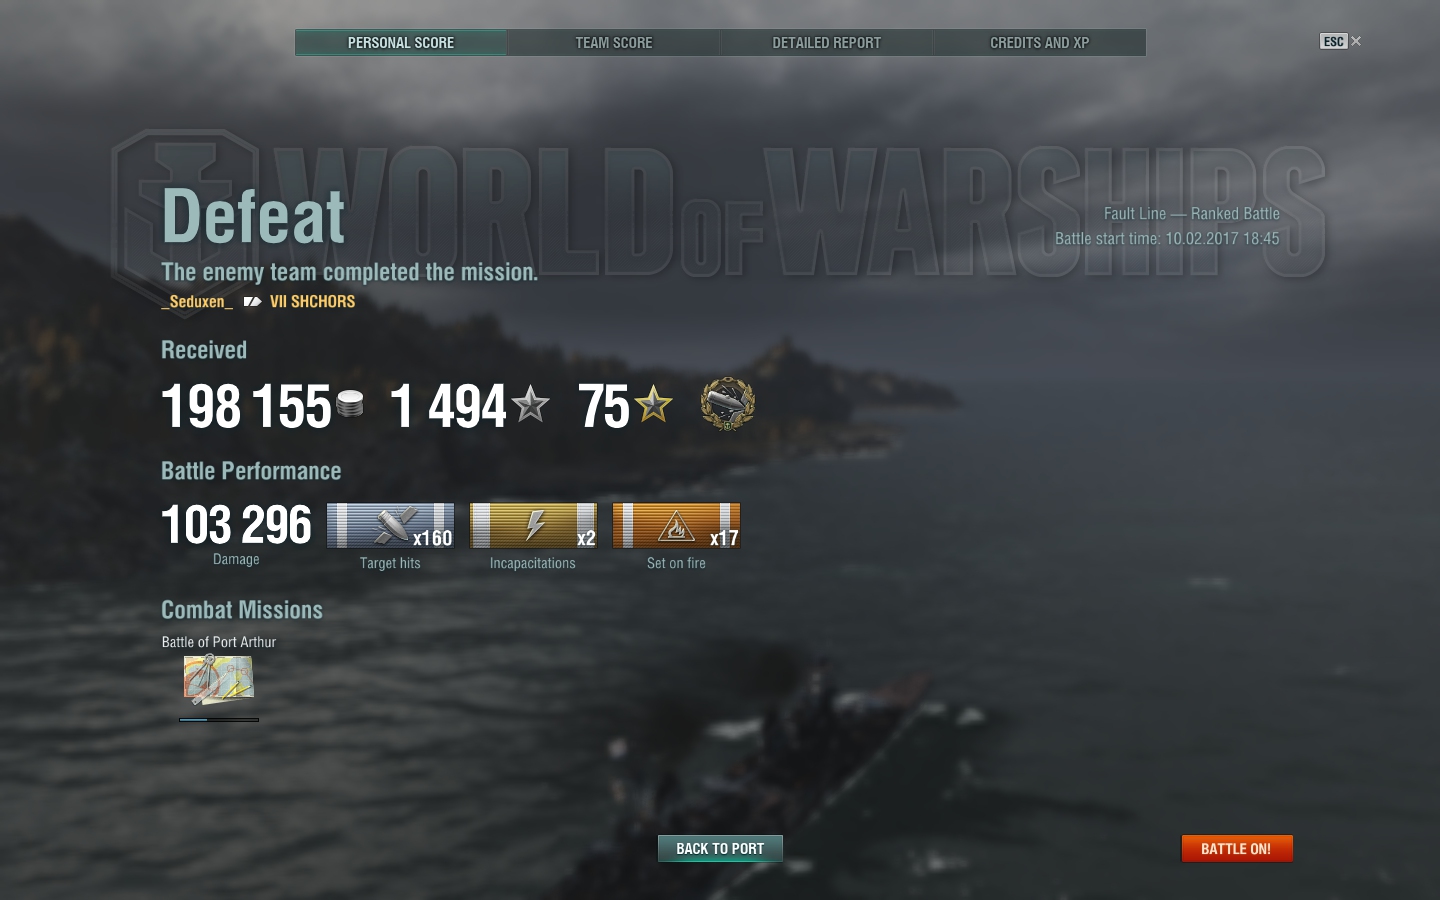Click the credits silver coins icon
Viewport: 1440px width, 900px height.
click(x=350, y=404)
